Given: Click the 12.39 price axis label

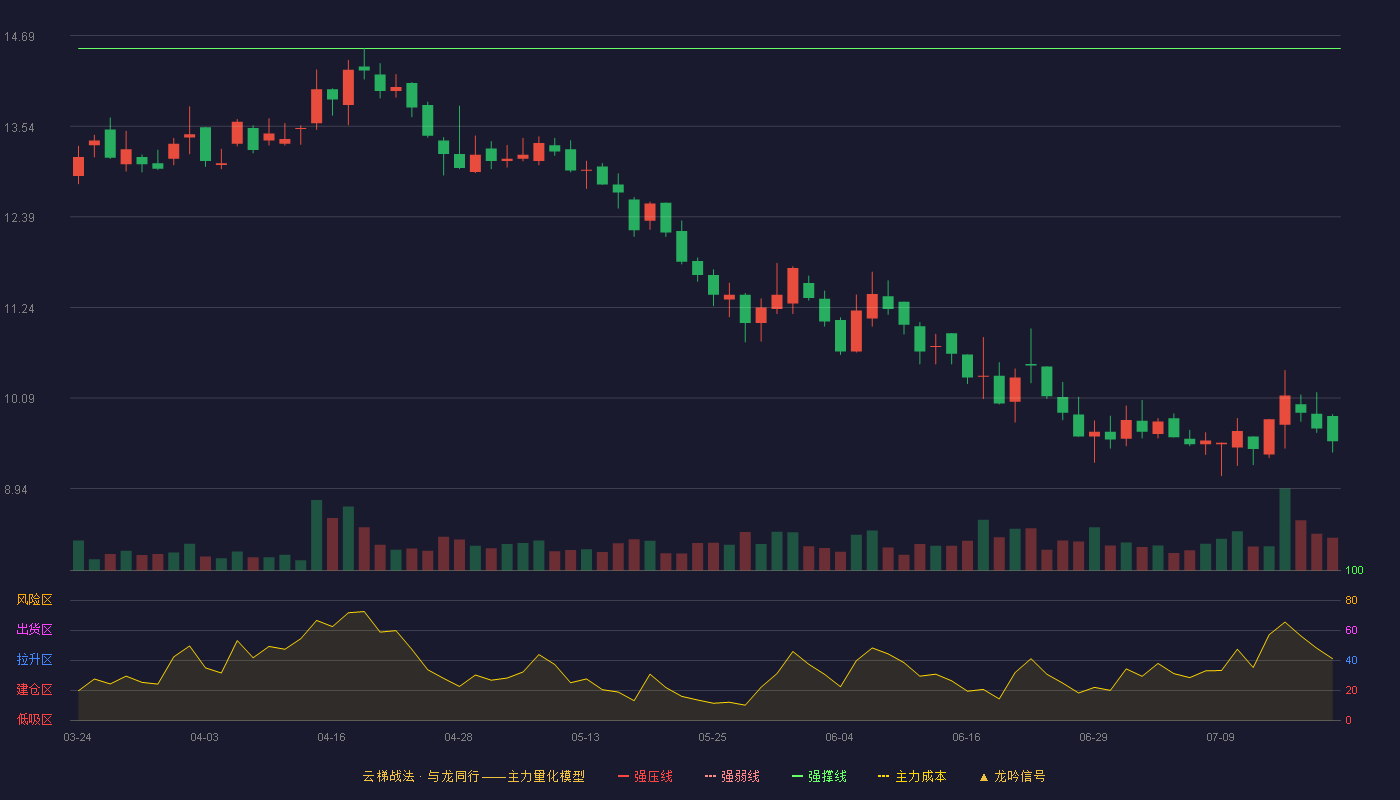Looking at the screenshot, I should click(x=19, y=218).
